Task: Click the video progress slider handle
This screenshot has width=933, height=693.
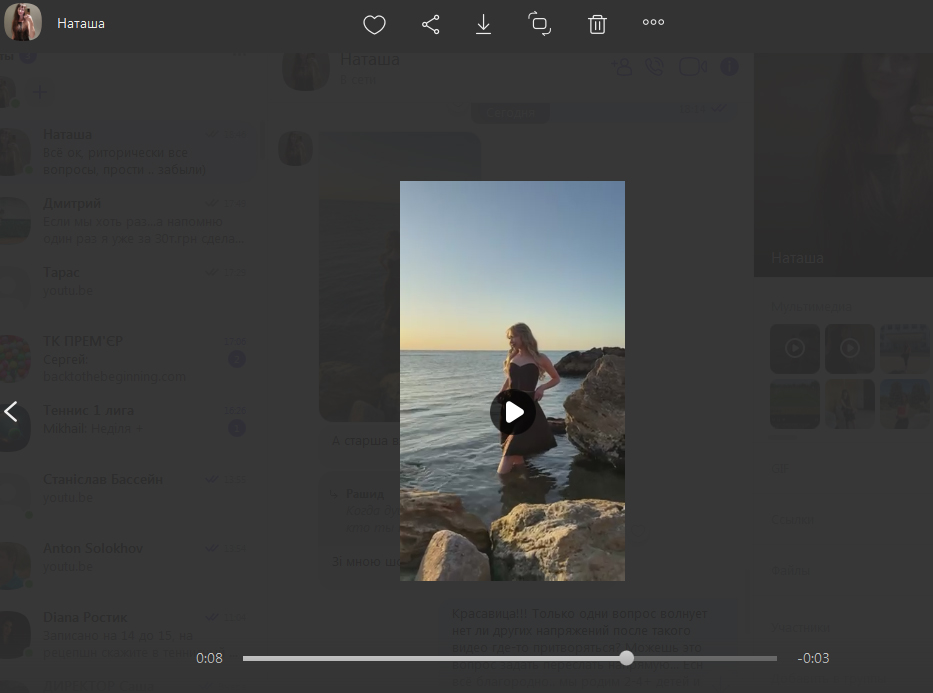Action: click(x=626, y=658)
